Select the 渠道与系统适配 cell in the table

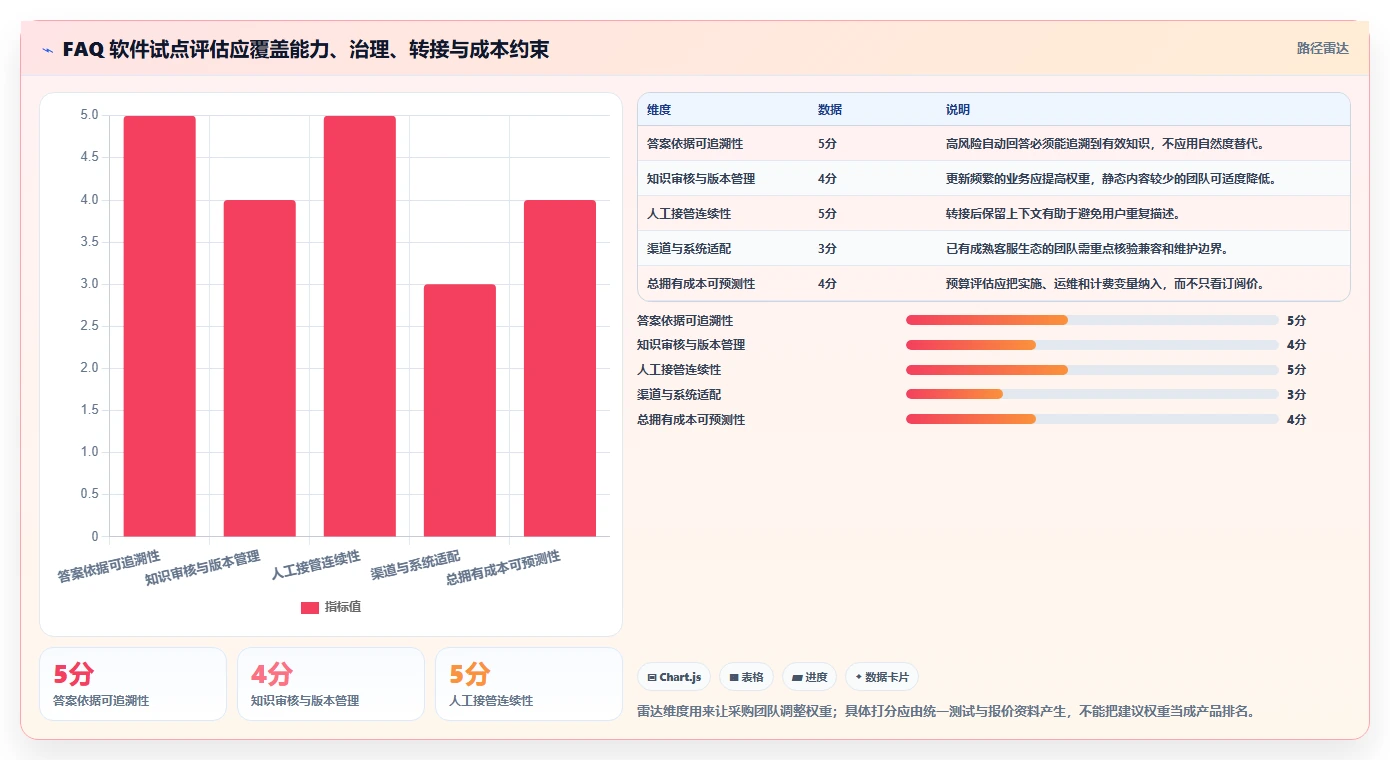click(x=689, y=249)
